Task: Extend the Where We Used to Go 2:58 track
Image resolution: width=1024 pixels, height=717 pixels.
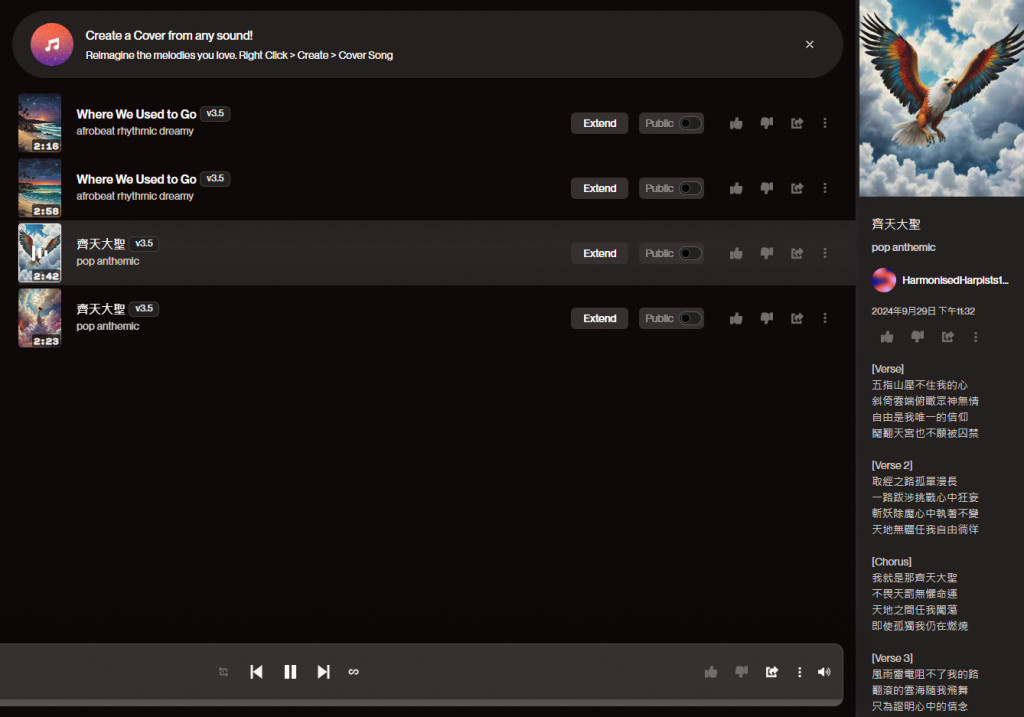Action: coord(600,188)
